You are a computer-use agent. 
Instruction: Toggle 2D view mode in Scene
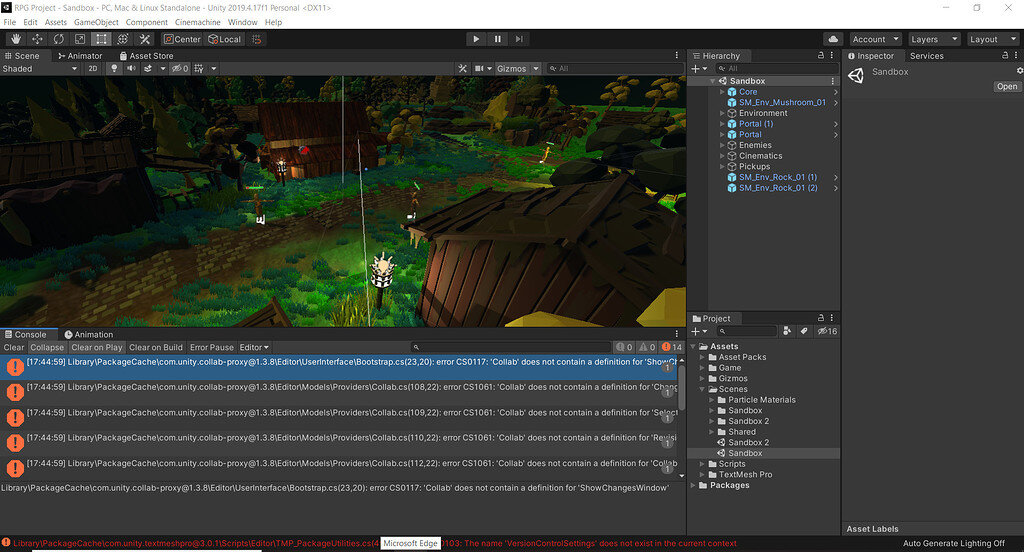pos(92,69)
